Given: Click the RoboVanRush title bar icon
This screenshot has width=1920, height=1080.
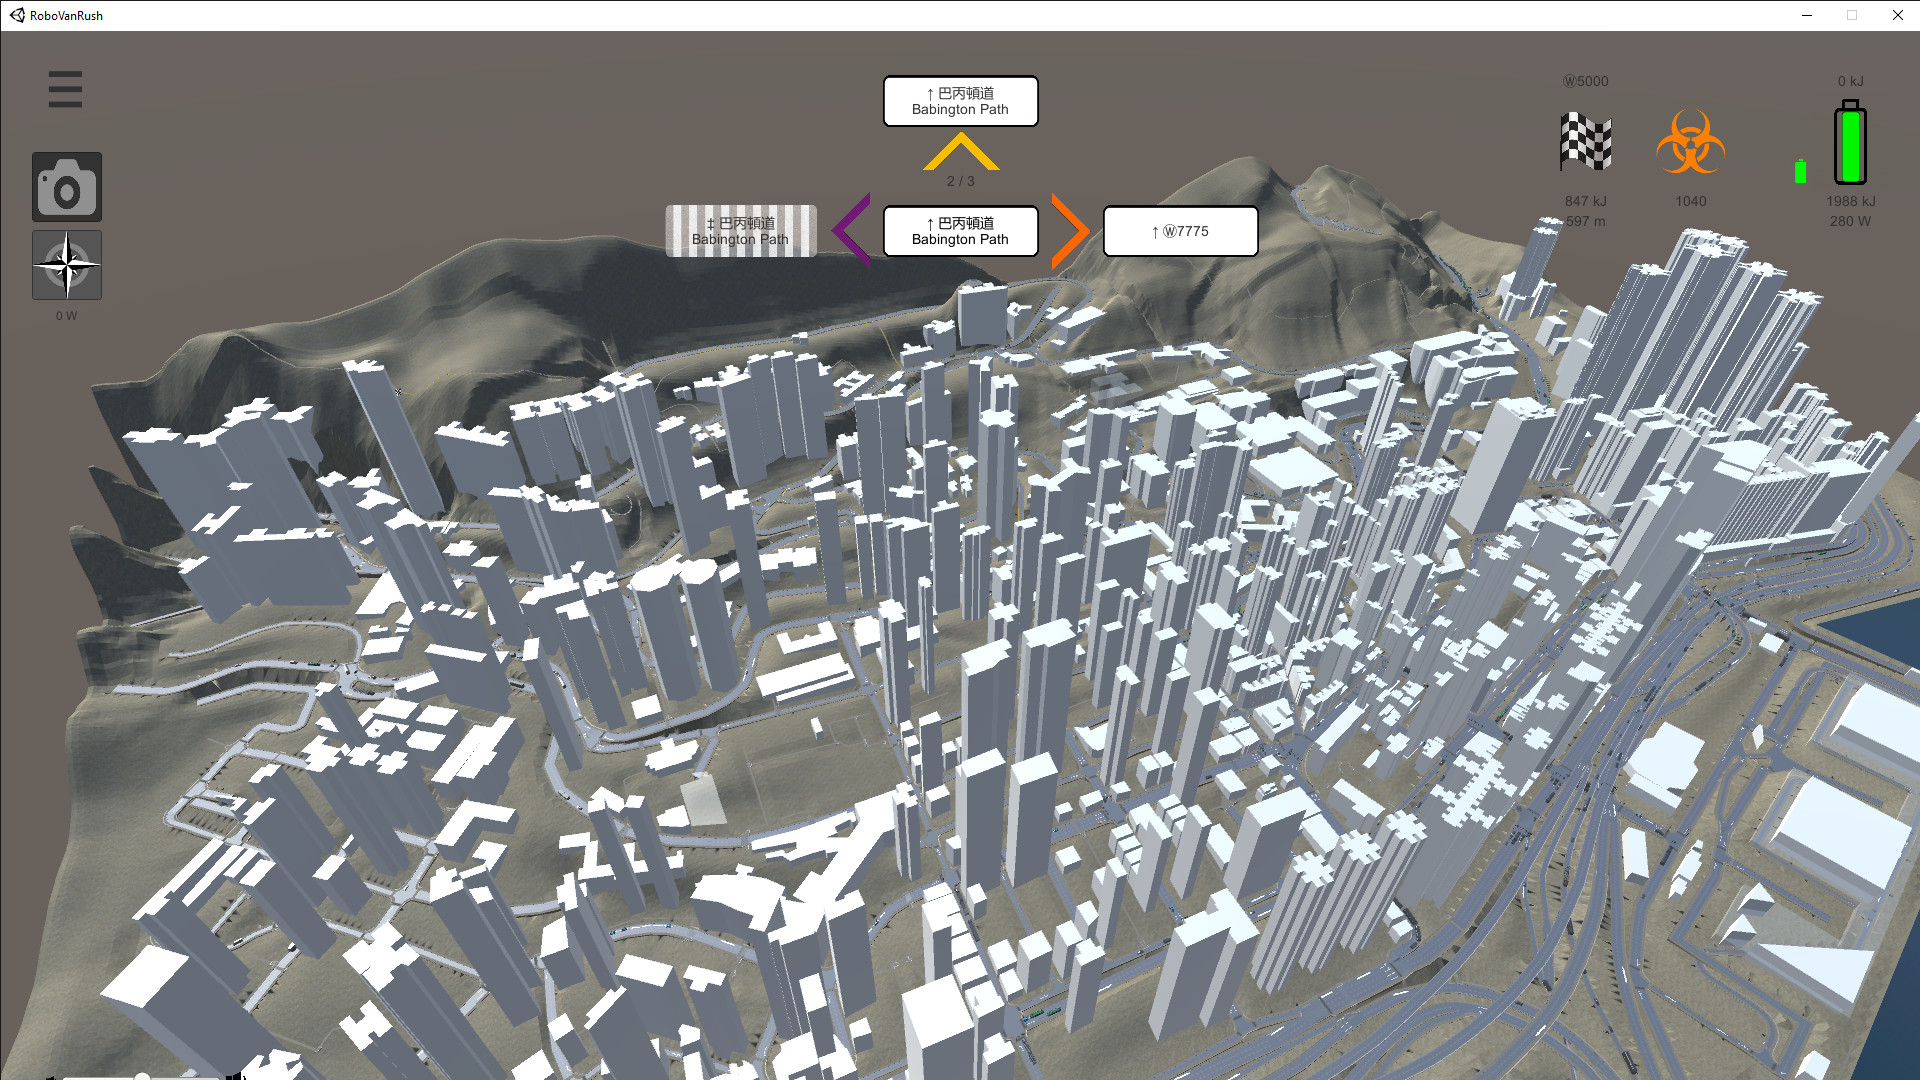Looking at the screenshot, I should pos(17,15).
